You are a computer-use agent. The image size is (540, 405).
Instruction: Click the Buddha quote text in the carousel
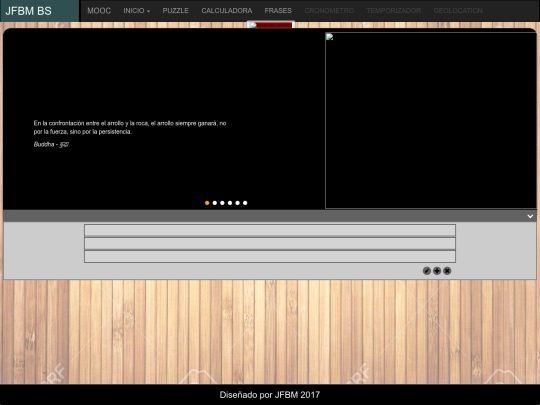[130, 127]
